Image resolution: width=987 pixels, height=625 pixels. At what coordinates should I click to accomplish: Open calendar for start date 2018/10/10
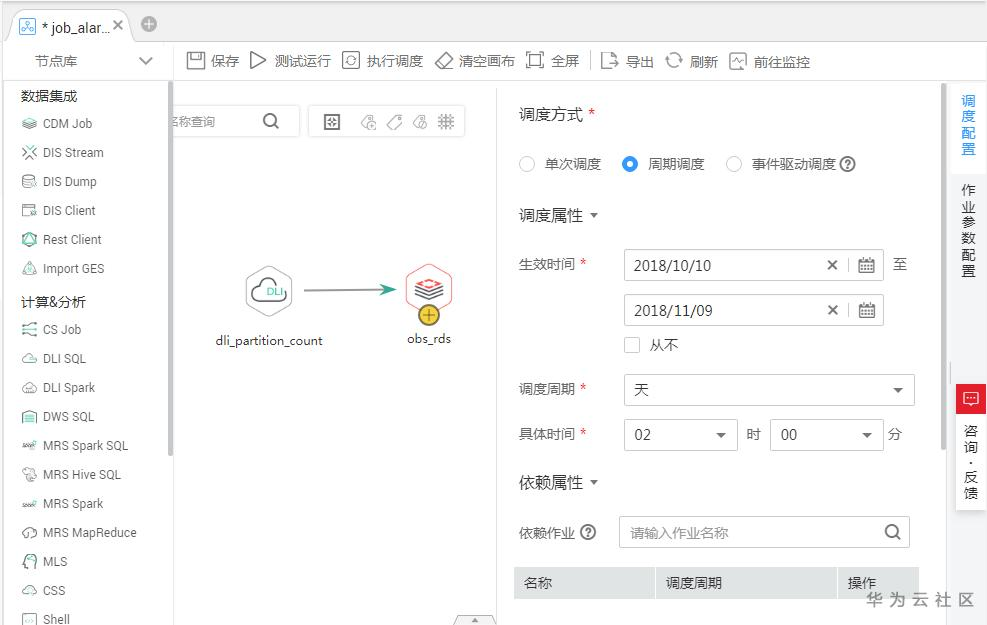(x=866, y=265)
